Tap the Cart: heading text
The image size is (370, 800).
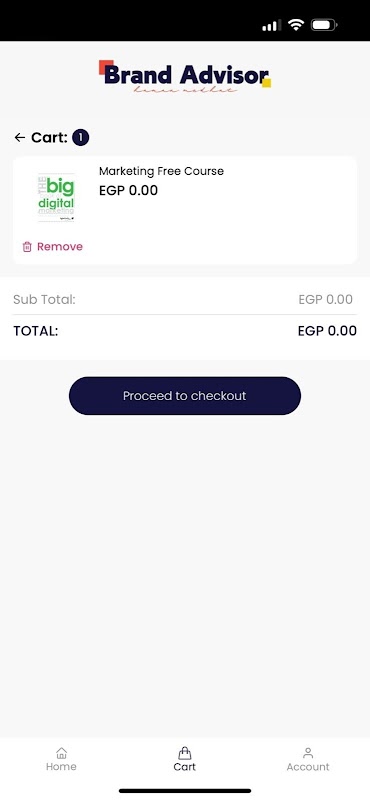49,137
